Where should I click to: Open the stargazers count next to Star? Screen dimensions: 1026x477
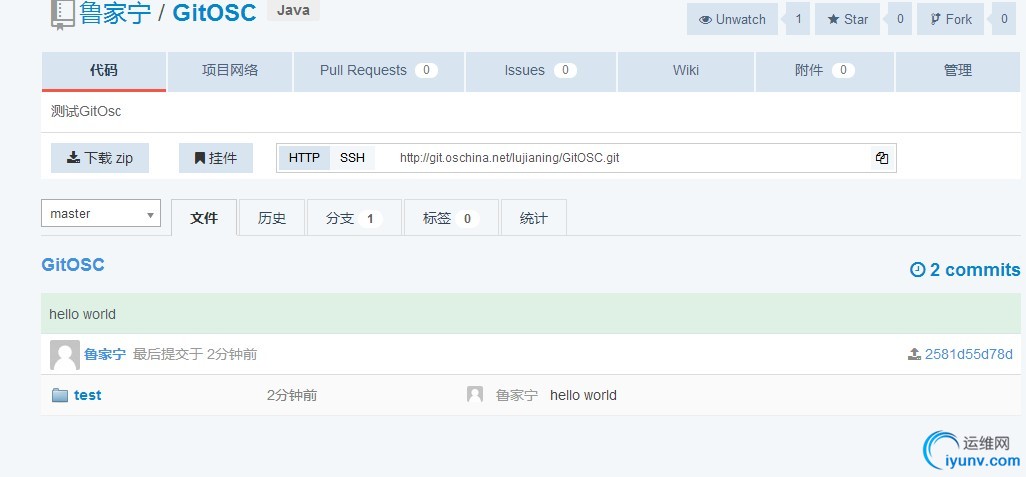coord(900,19)
